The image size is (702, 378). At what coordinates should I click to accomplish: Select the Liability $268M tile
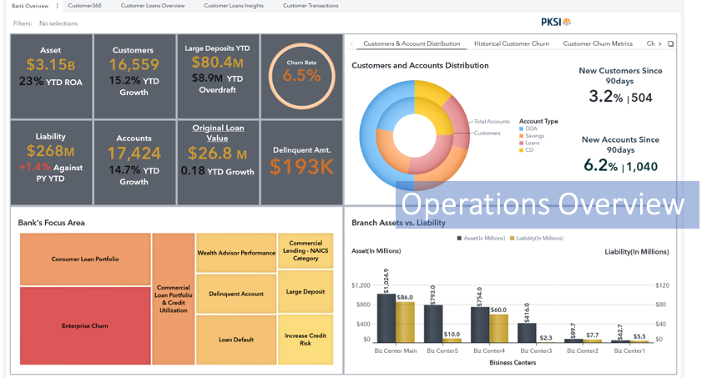51,162
